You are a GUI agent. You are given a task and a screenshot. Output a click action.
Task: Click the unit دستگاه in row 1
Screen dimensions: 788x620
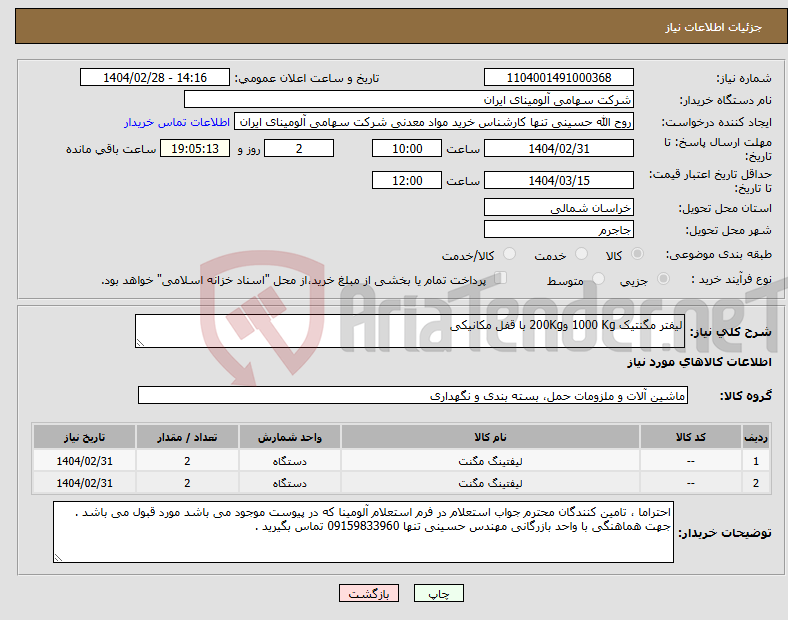(x=290, y=461)
